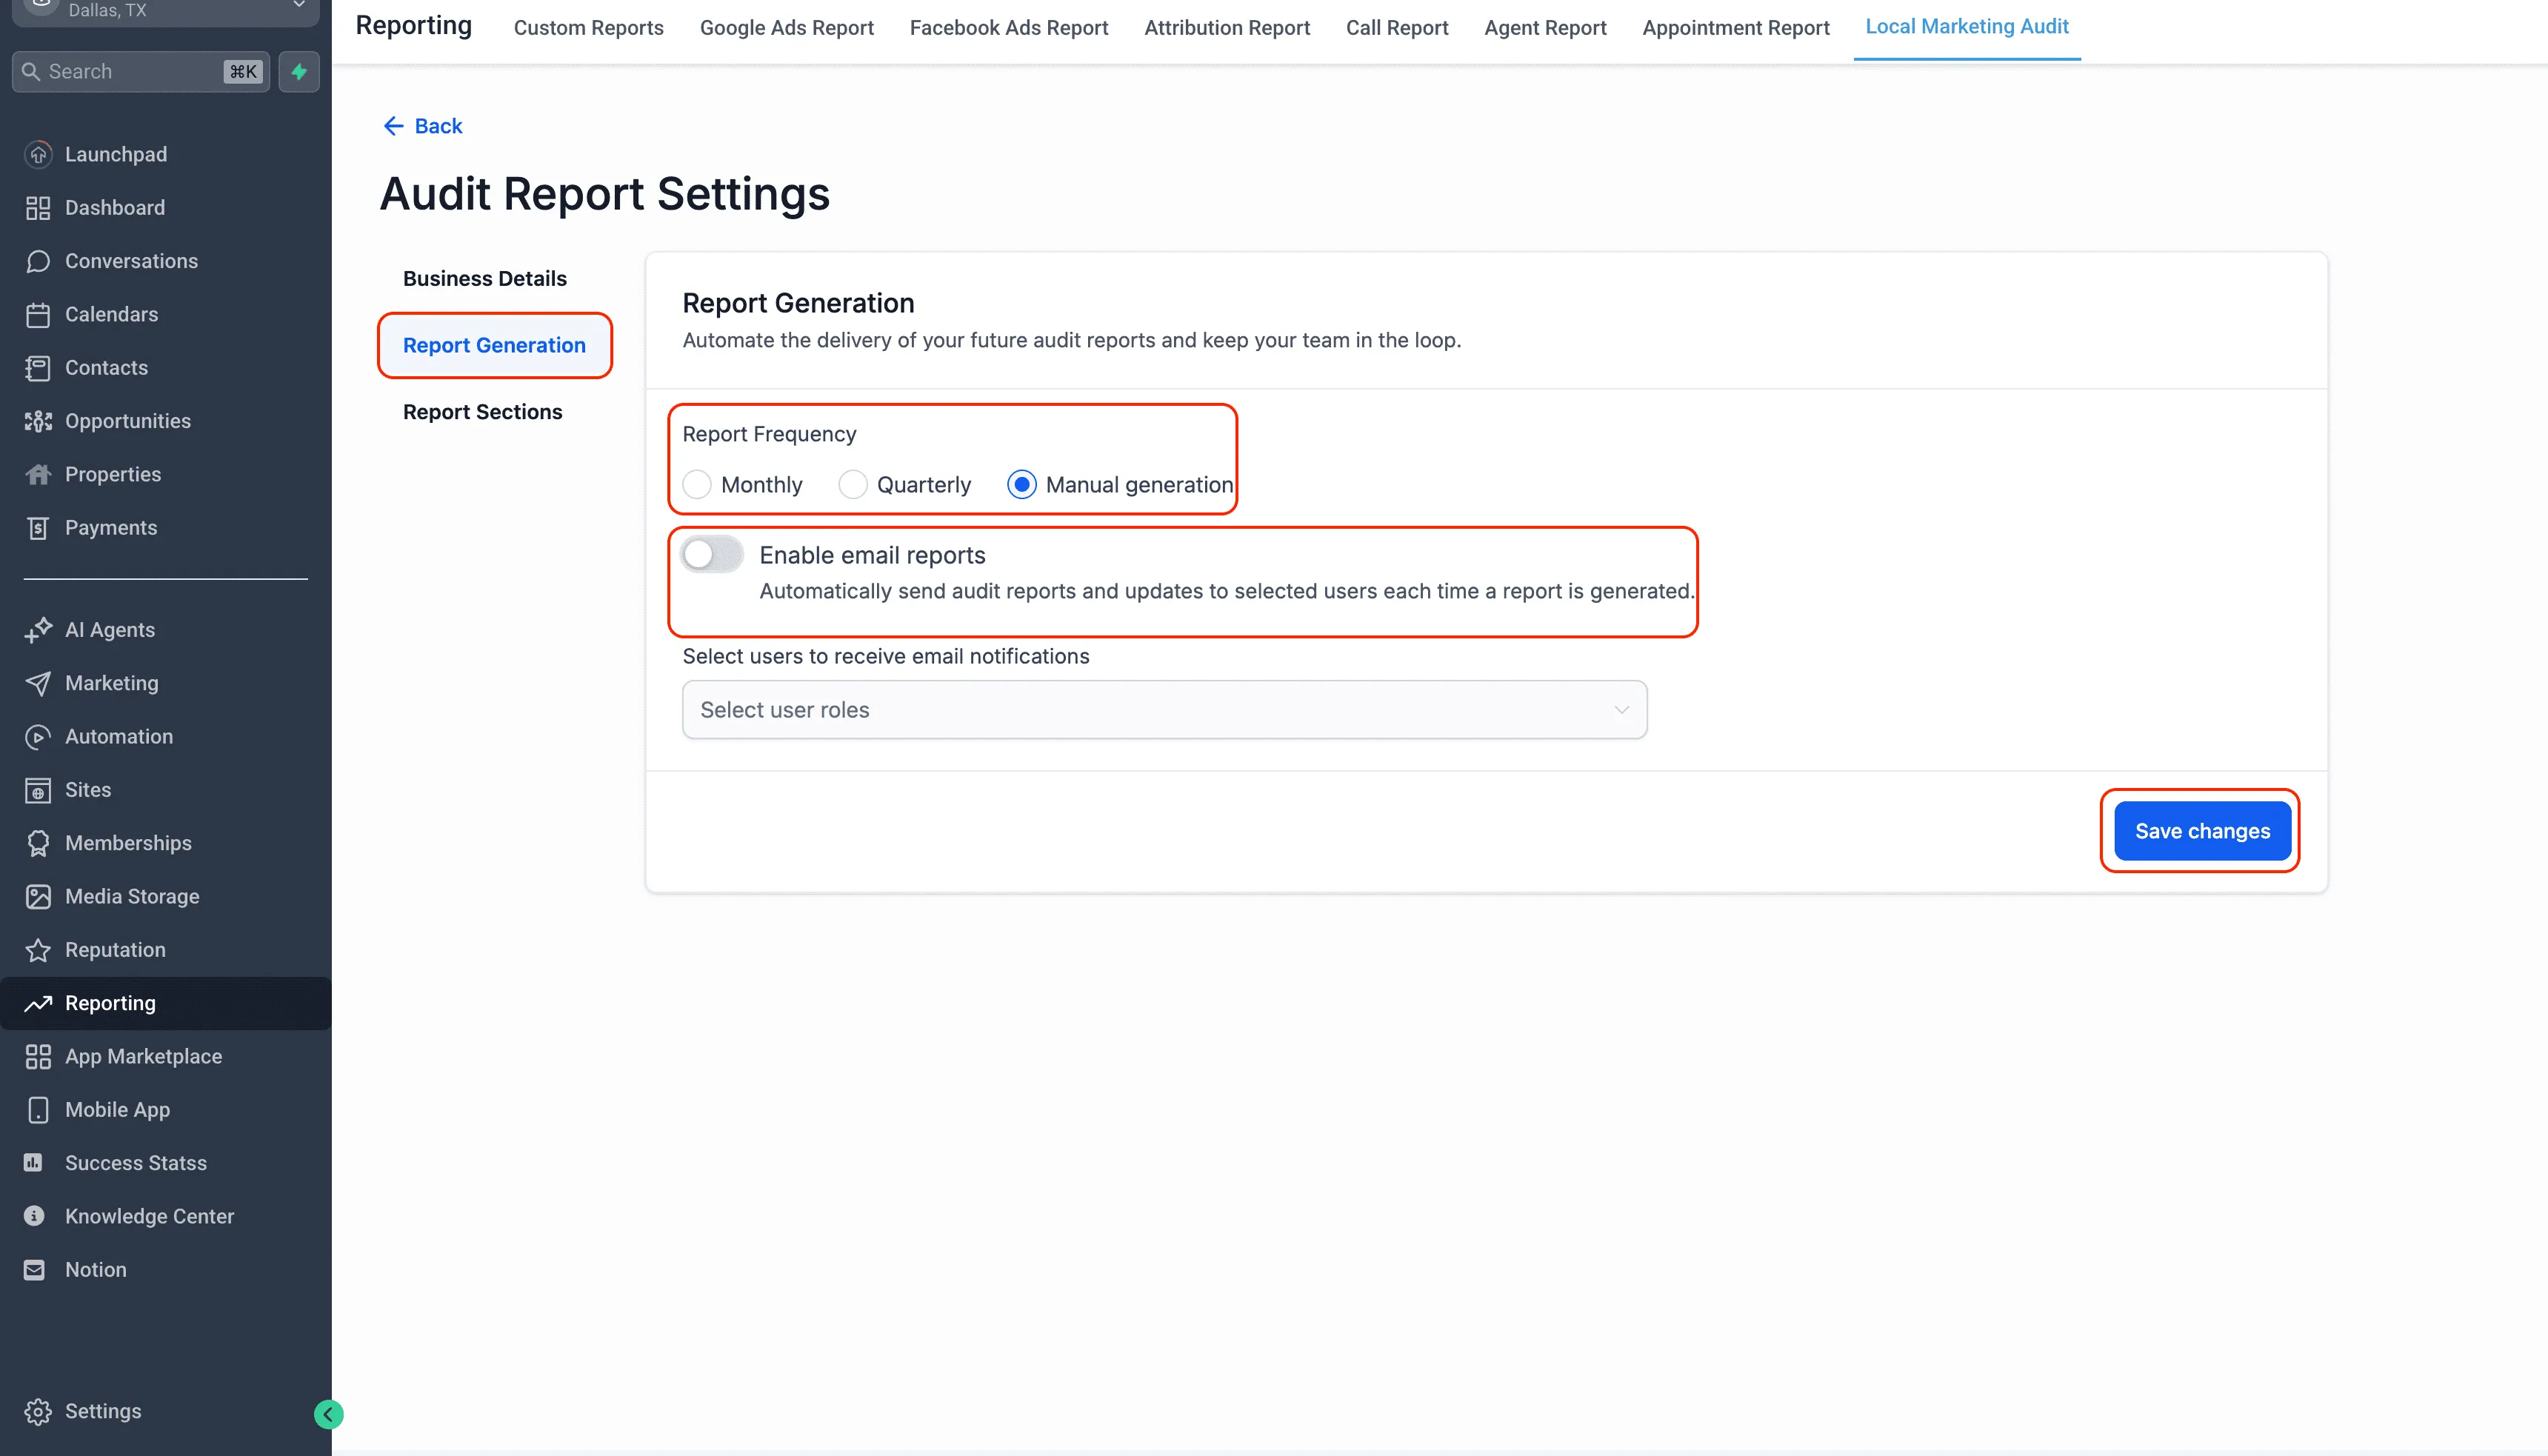Viewport: 2548px width, 1456px height.
Task: Open the Select user roles dropdown
Action: pos(1163,709)
